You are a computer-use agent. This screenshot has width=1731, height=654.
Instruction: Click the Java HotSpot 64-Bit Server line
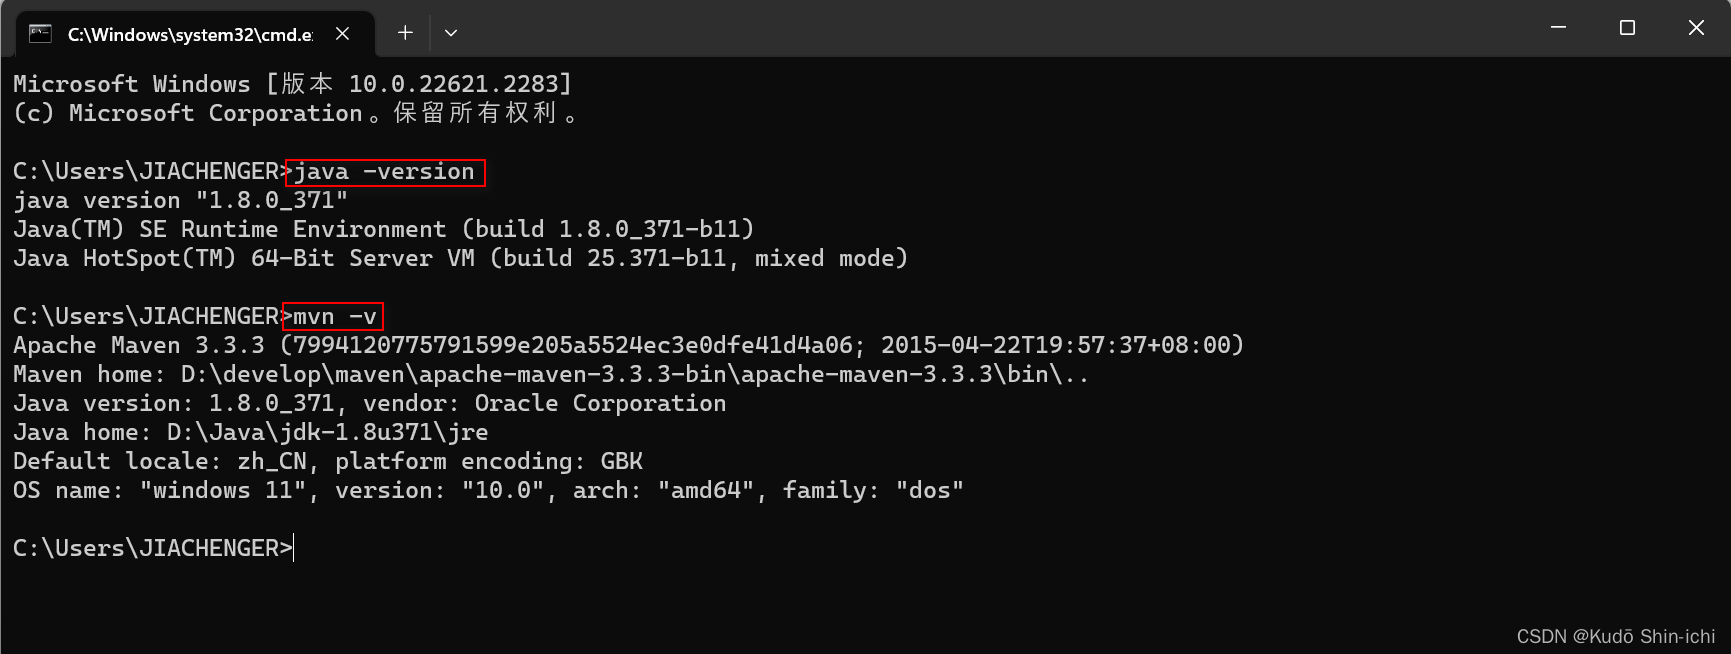pos(460,259)
